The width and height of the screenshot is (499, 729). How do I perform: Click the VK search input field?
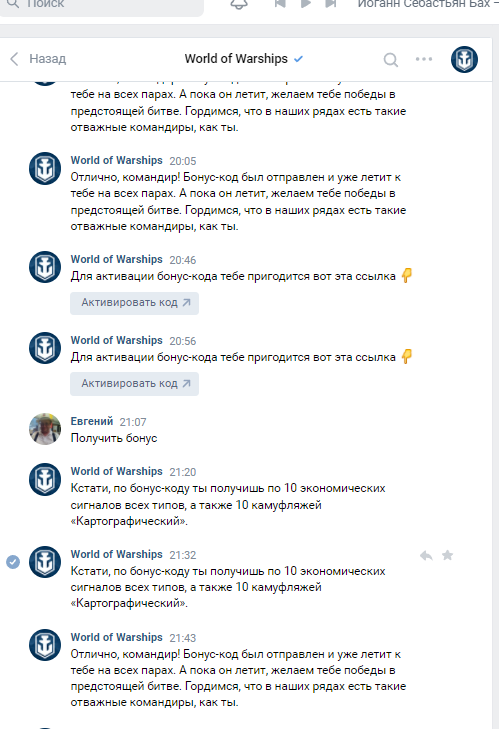pyautogui.click(x=101, y=5)
